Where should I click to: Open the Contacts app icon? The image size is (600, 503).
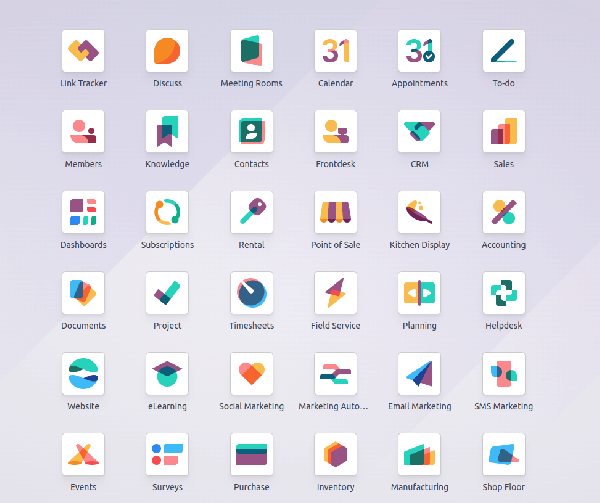(x=251, y=132)
